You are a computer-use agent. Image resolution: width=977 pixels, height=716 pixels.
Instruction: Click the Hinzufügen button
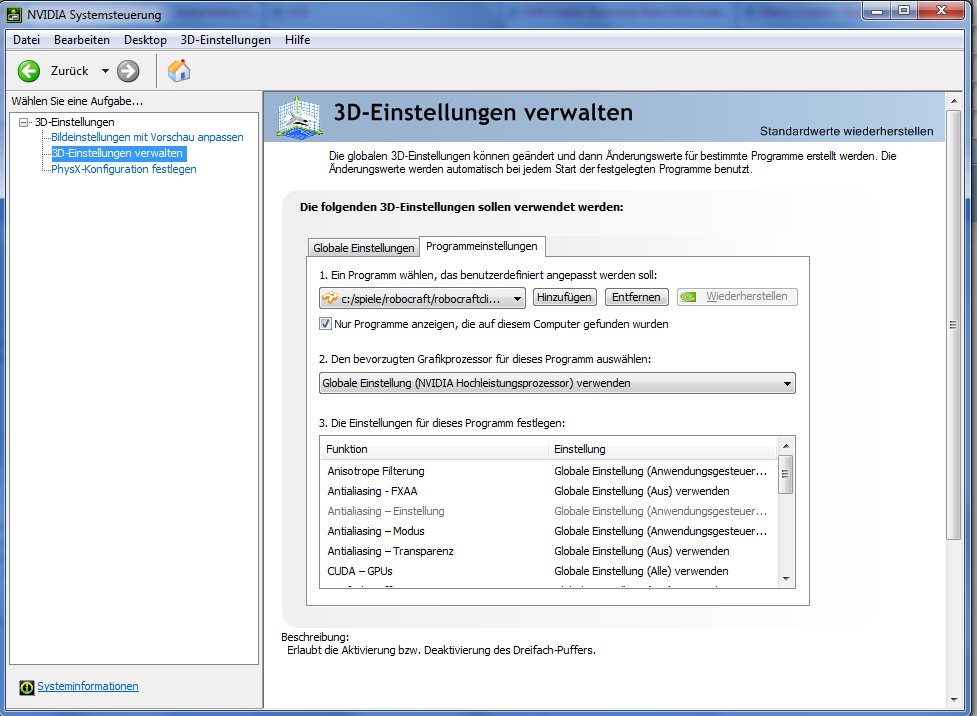(565, 297)
